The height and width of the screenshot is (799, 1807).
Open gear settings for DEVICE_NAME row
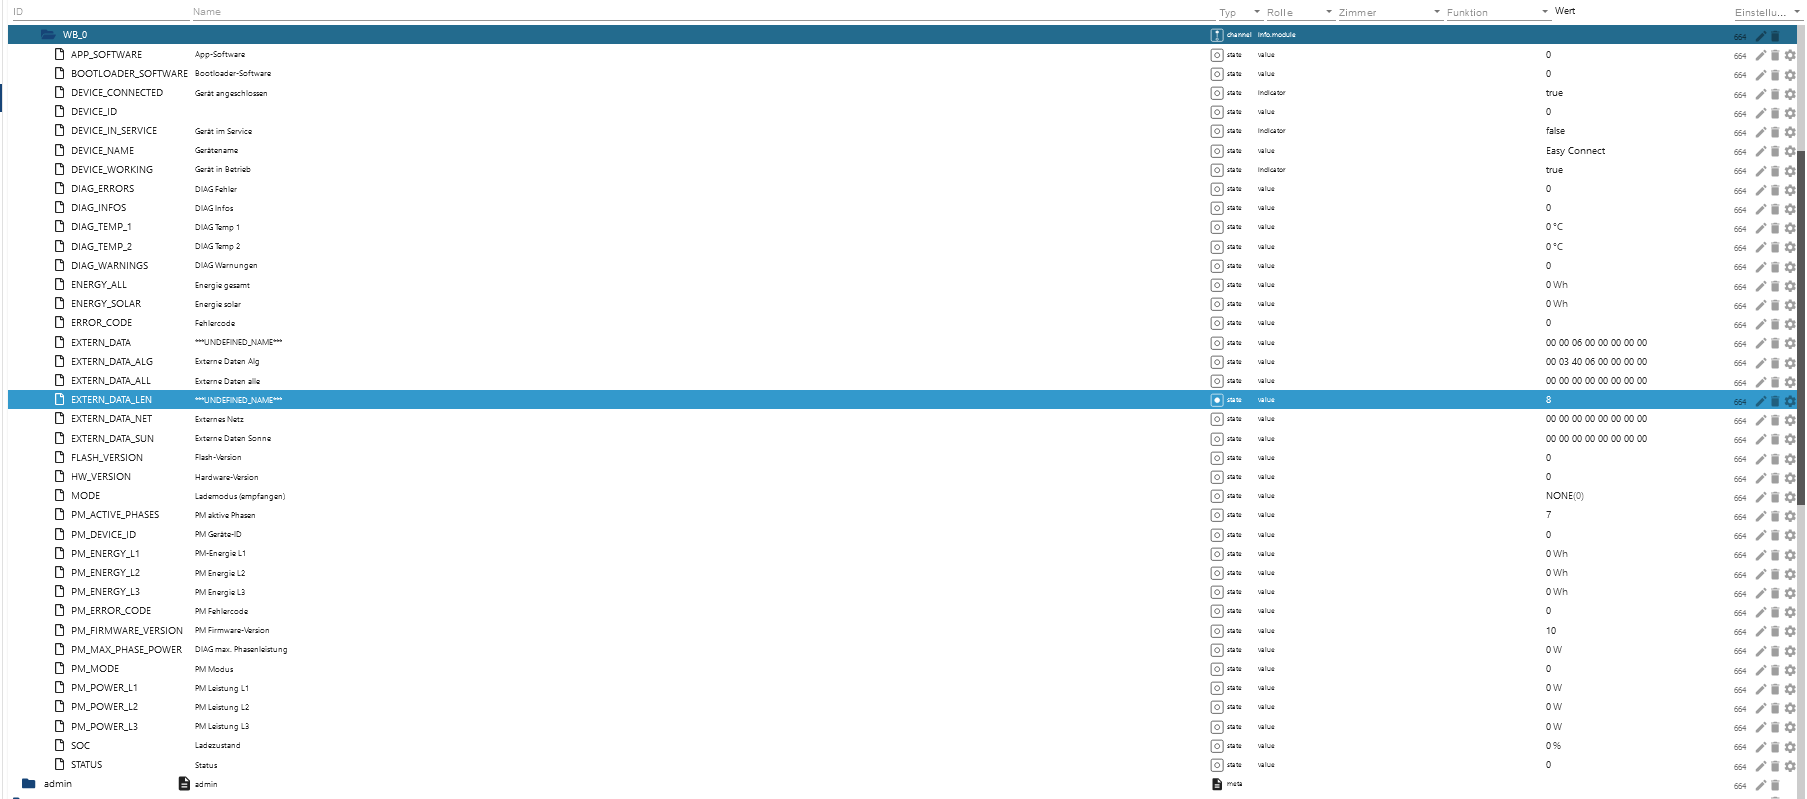1790,151
